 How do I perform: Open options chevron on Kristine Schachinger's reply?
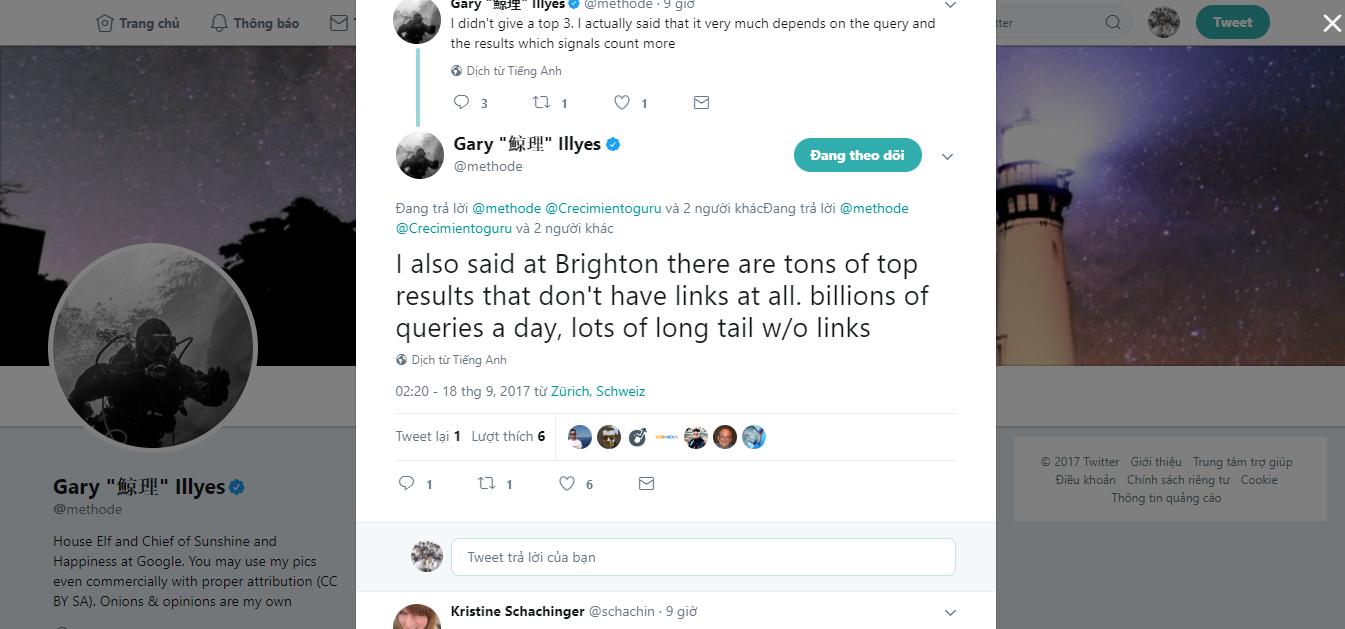950,612
